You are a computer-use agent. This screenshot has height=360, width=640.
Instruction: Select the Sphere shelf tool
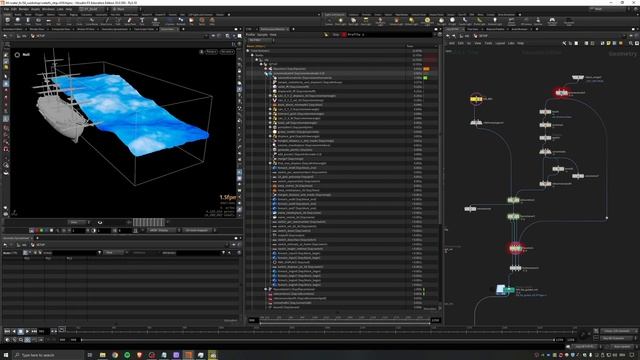(18, 20)
